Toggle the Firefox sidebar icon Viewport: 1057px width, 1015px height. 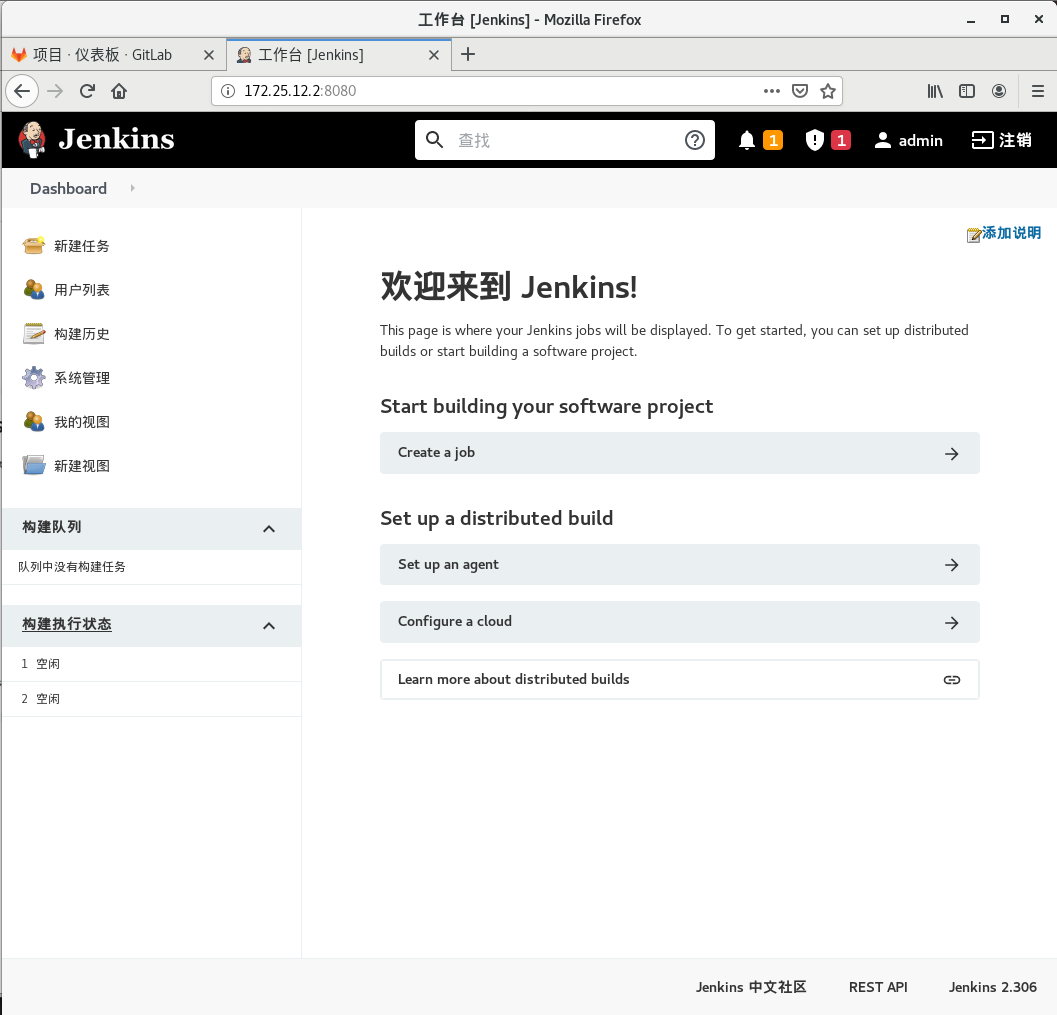click(x=967, y=91)
